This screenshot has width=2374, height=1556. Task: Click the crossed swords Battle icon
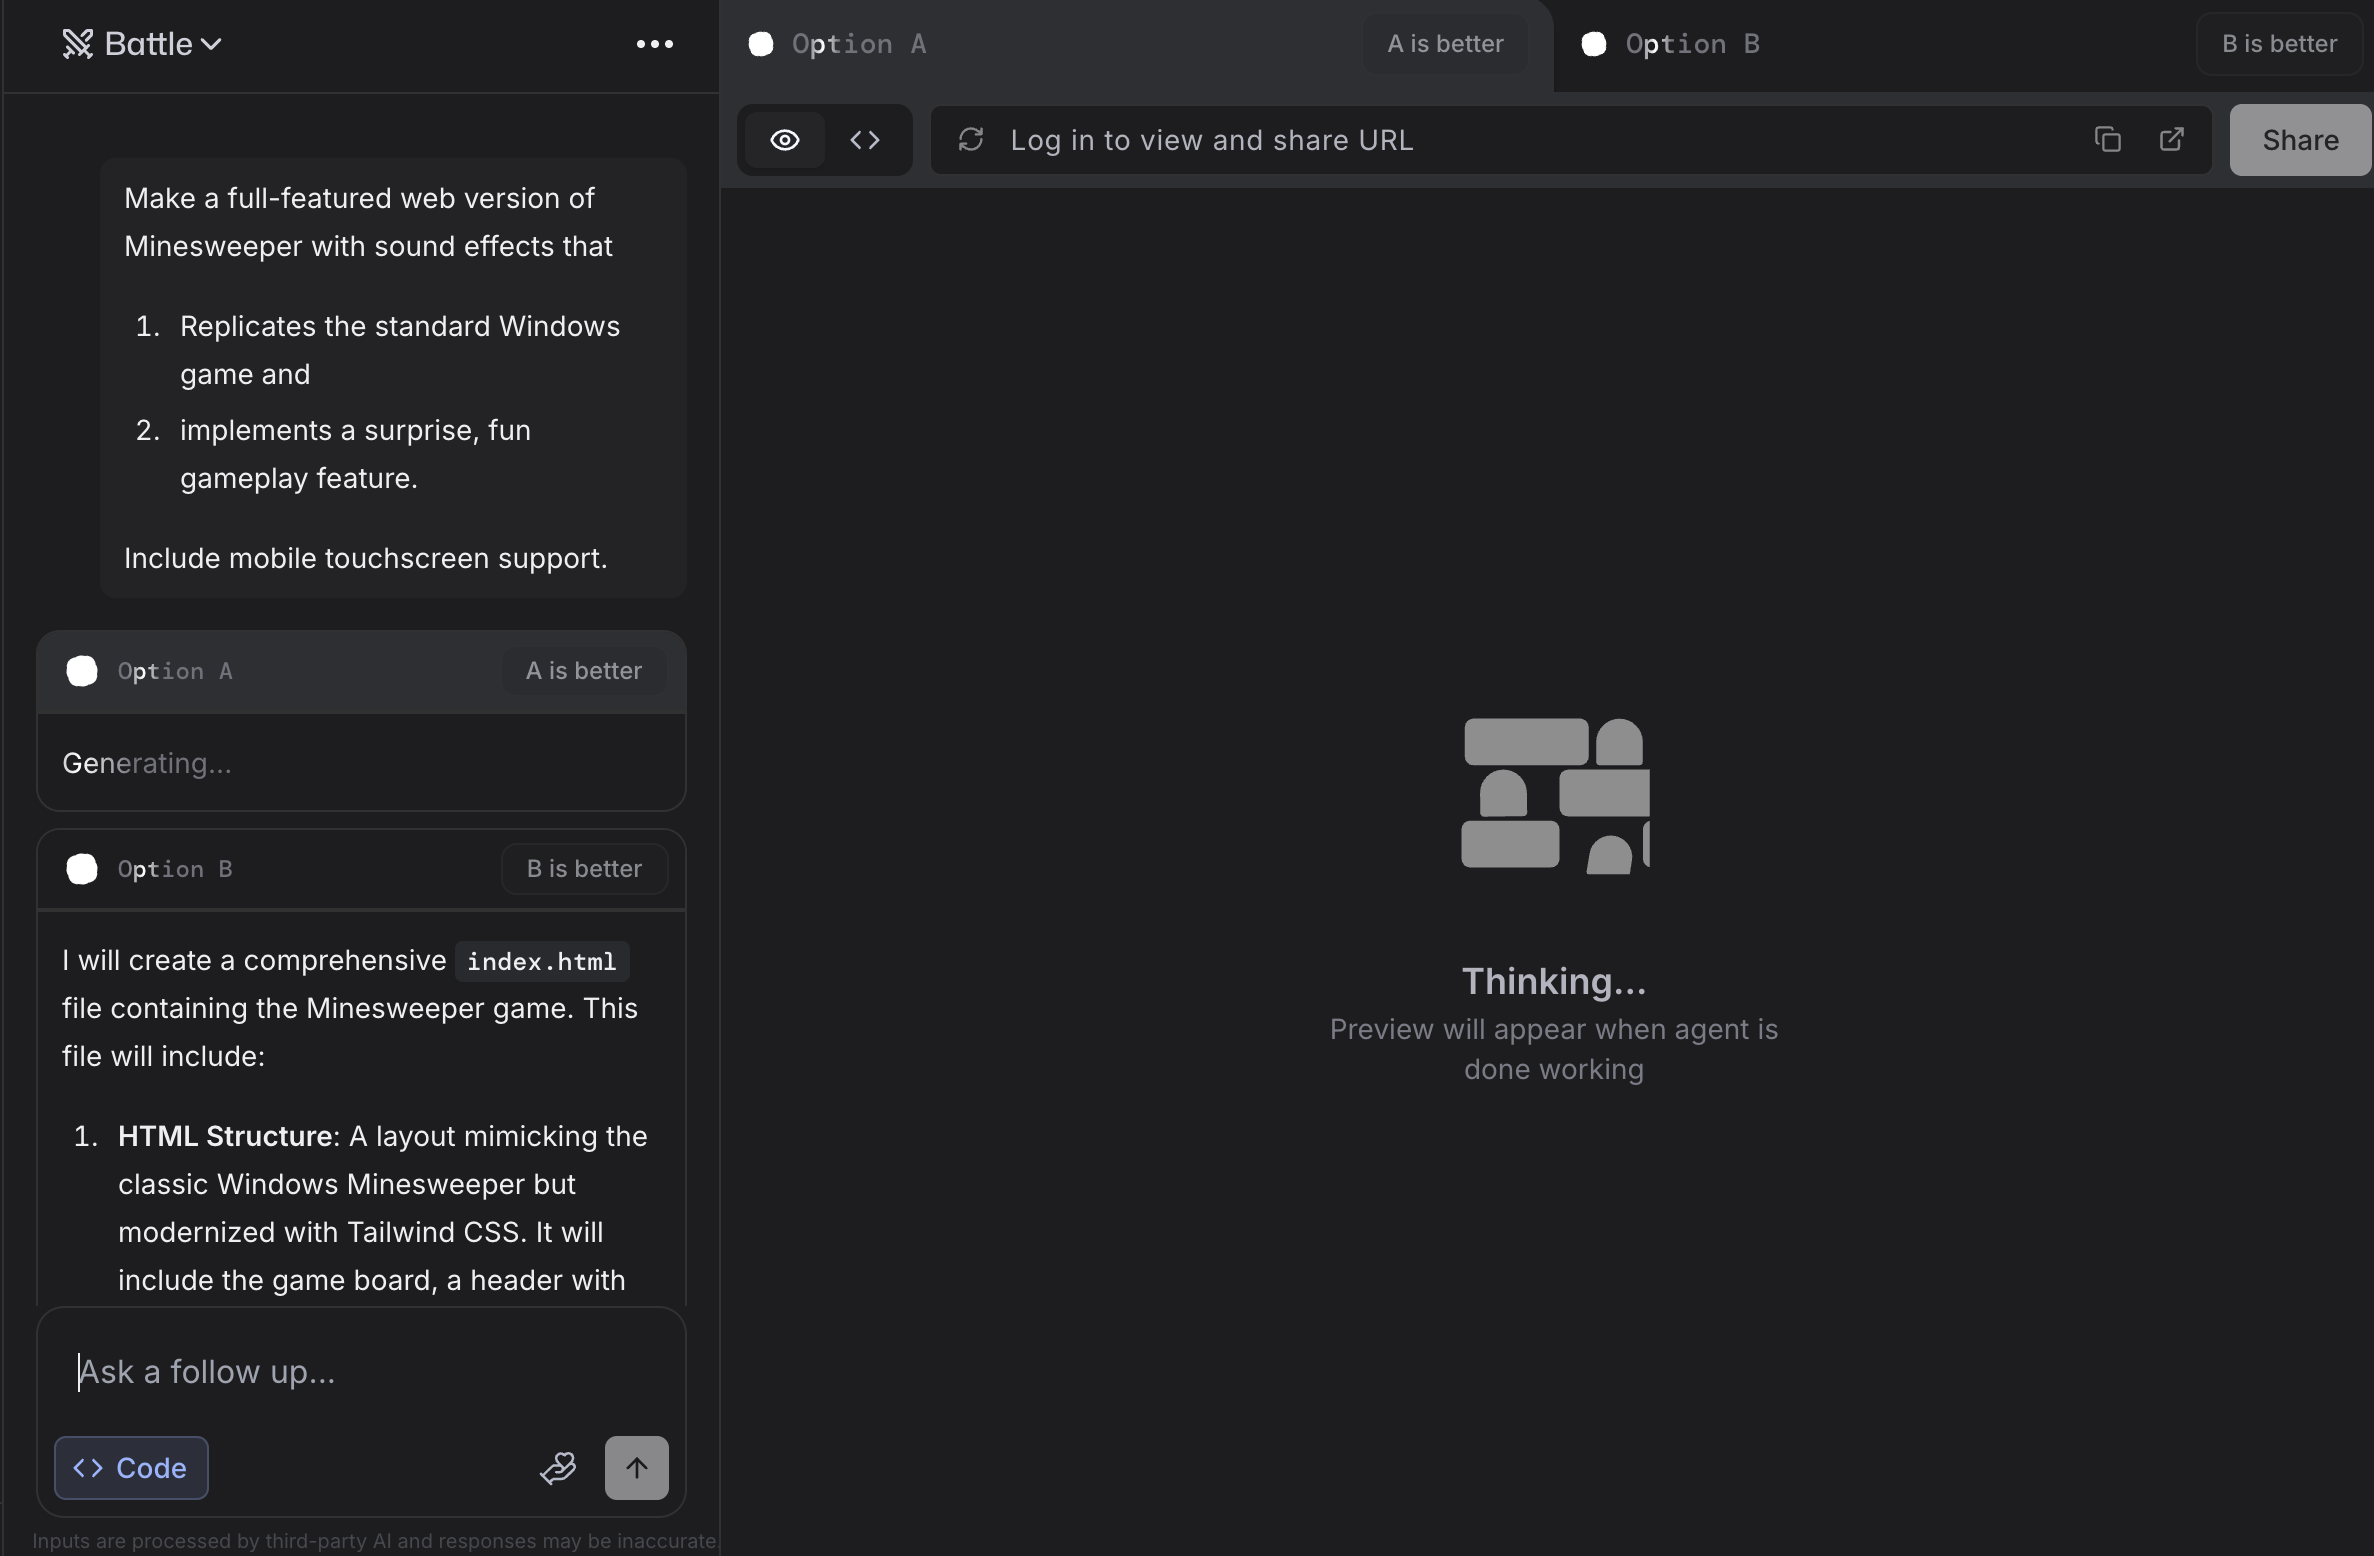coord(77,44)
